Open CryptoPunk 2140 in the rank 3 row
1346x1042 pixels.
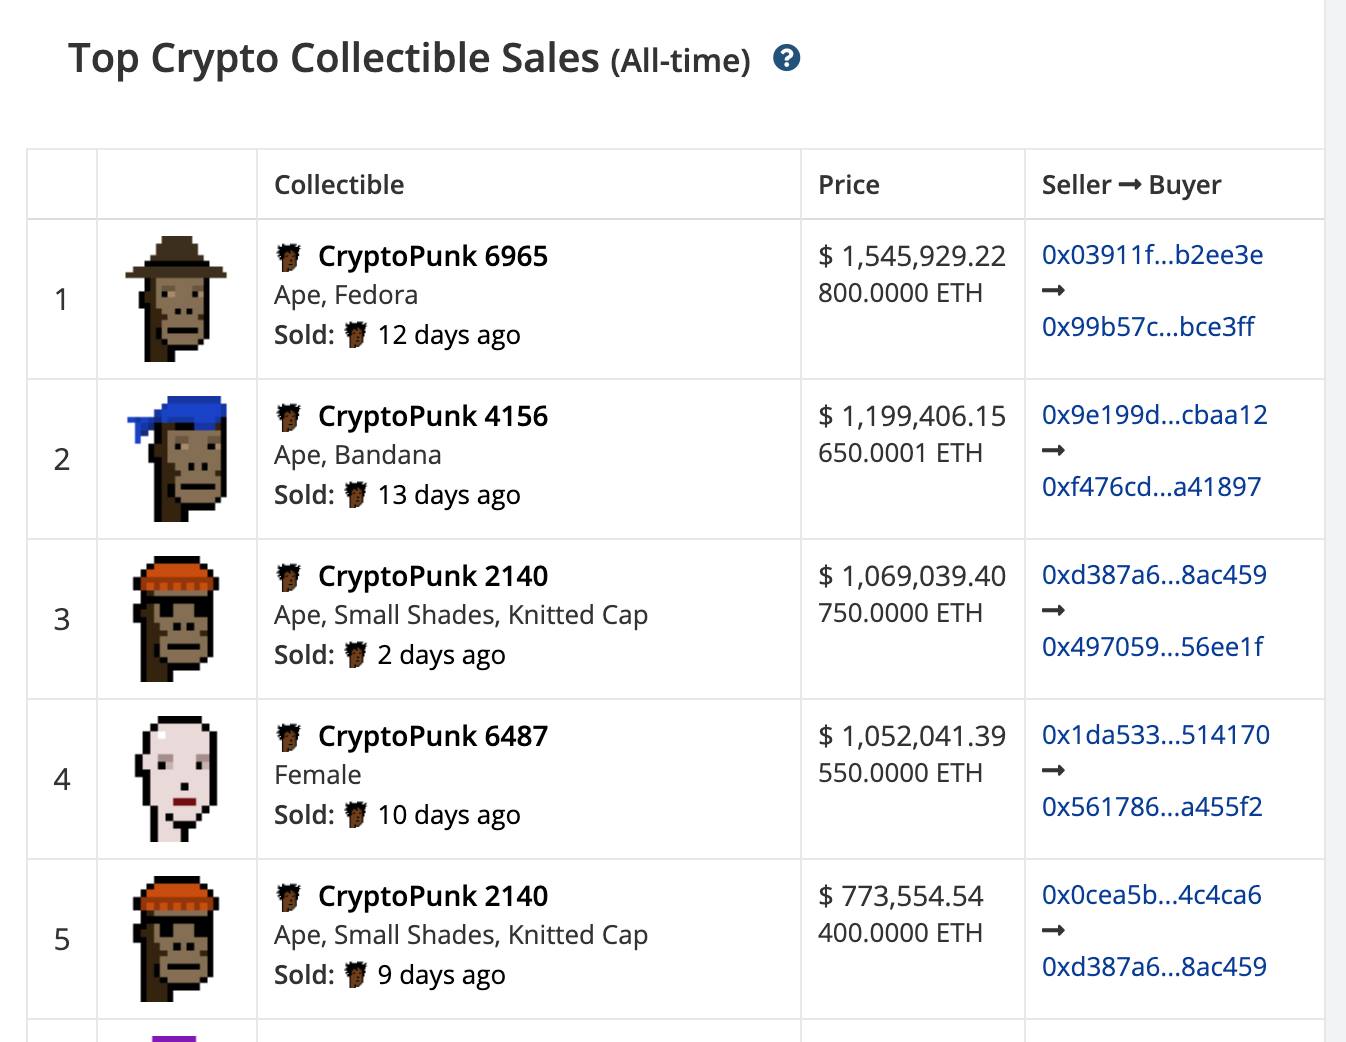(433, 576)
